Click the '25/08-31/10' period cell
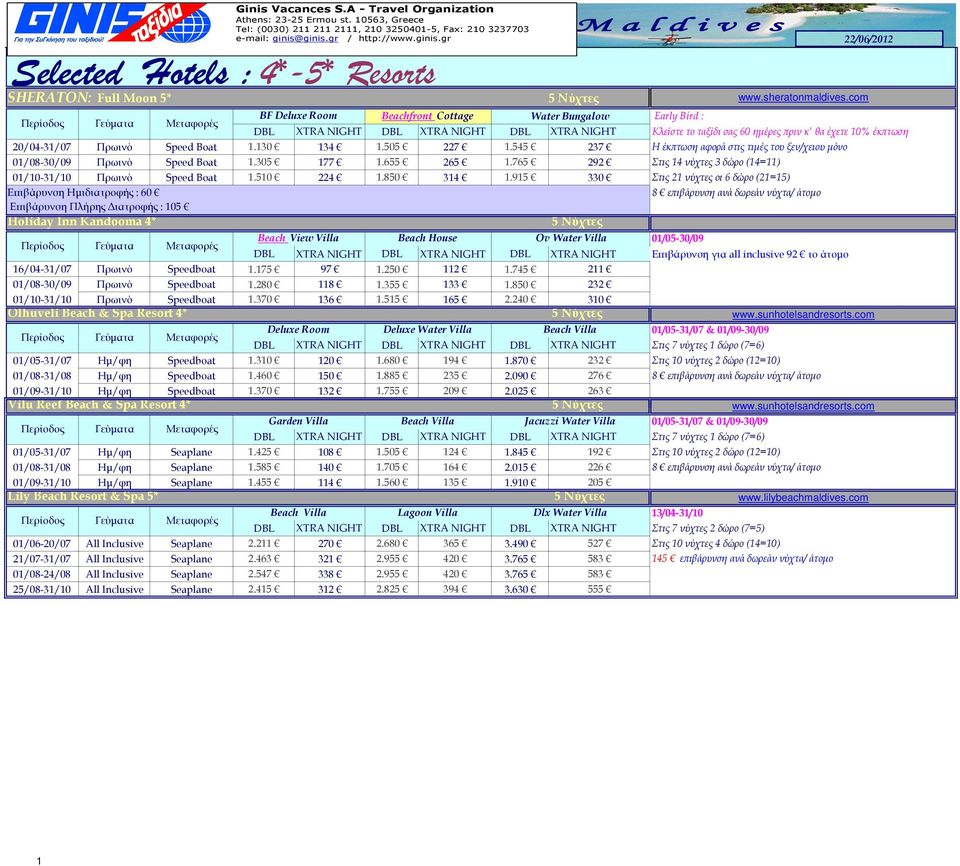The image size is (960, 866). [x=42, y=590]
